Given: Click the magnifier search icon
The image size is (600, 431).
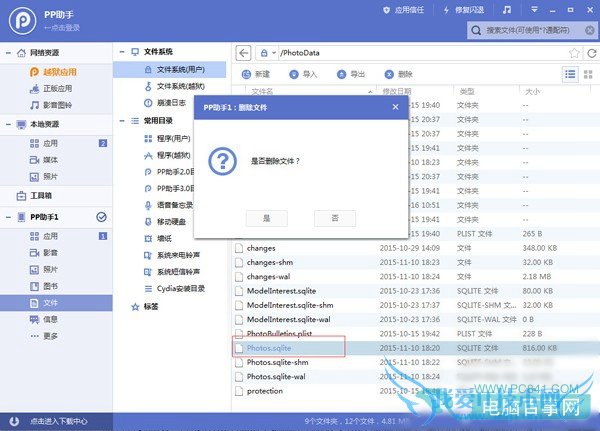Looking at the screenshot, I should coord(476,30).
